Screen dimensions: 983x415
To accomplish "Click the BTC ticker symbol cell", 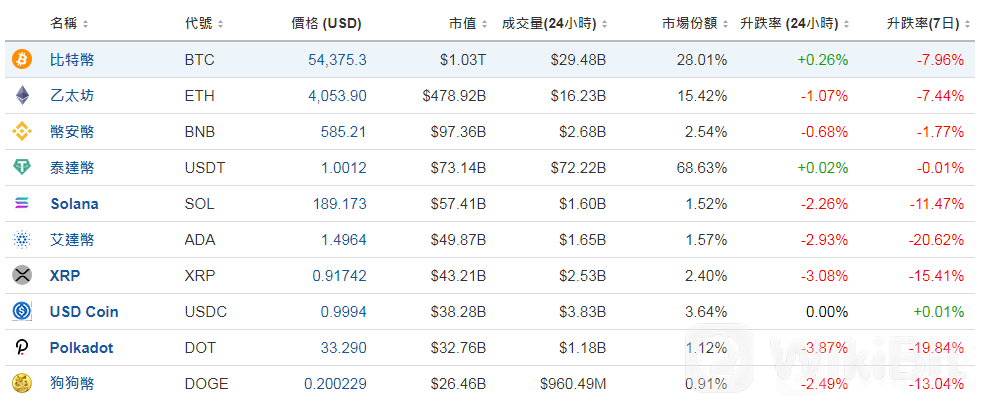I will pyautogui.click(x=199, y=60).
